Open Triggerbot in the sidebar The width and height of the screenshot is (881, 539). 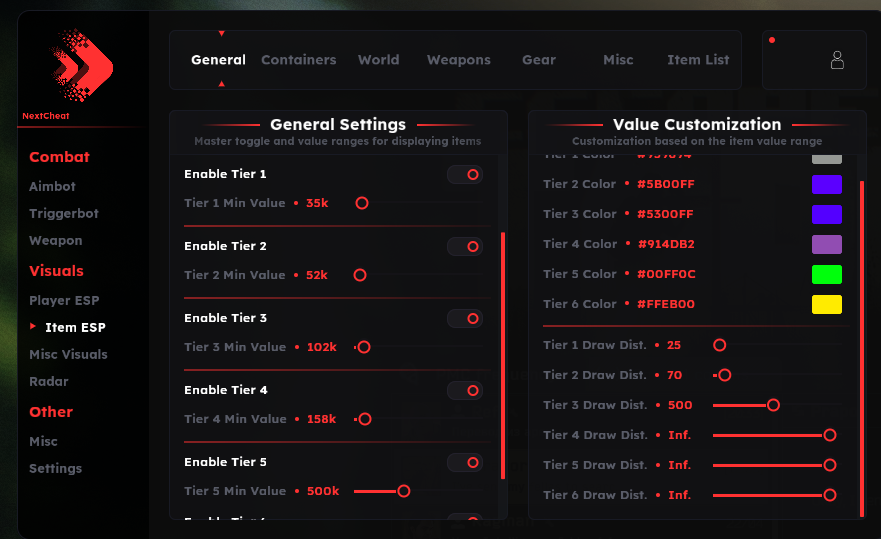[63, 214]
